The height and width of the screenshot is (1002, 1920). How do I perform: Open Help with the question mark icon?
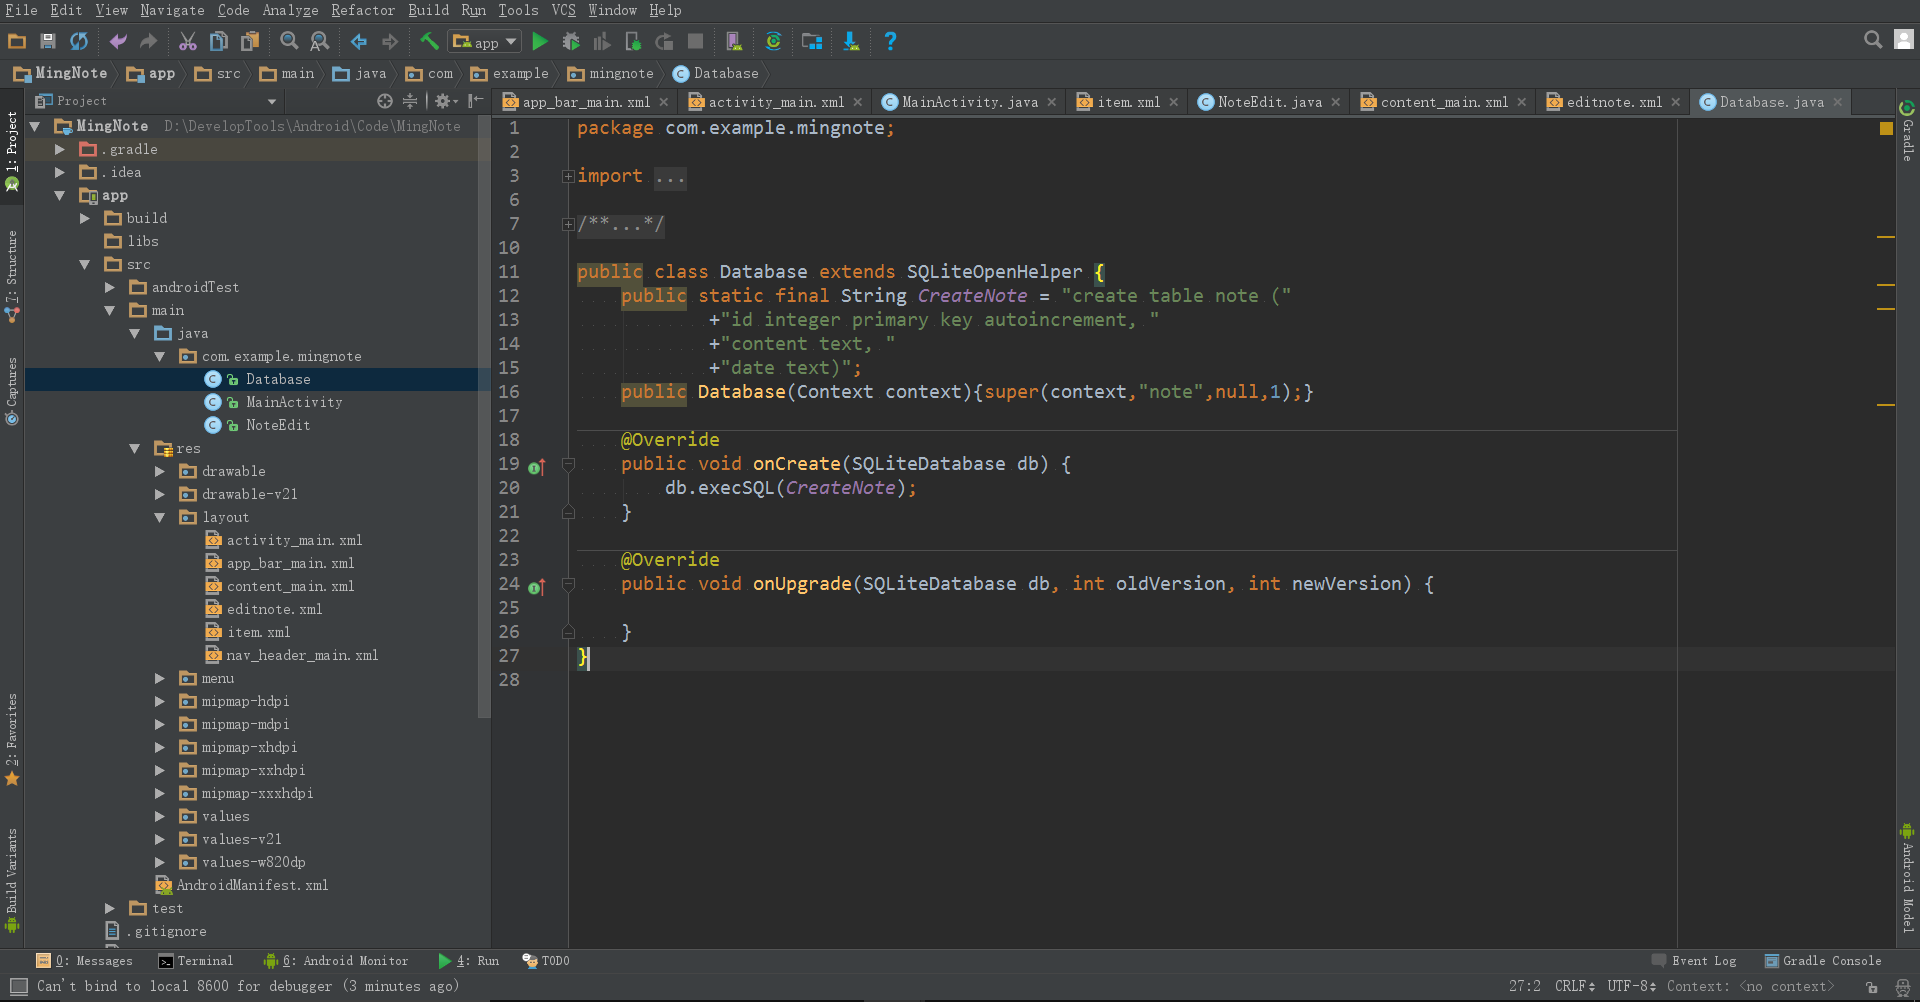coord(890,41)
